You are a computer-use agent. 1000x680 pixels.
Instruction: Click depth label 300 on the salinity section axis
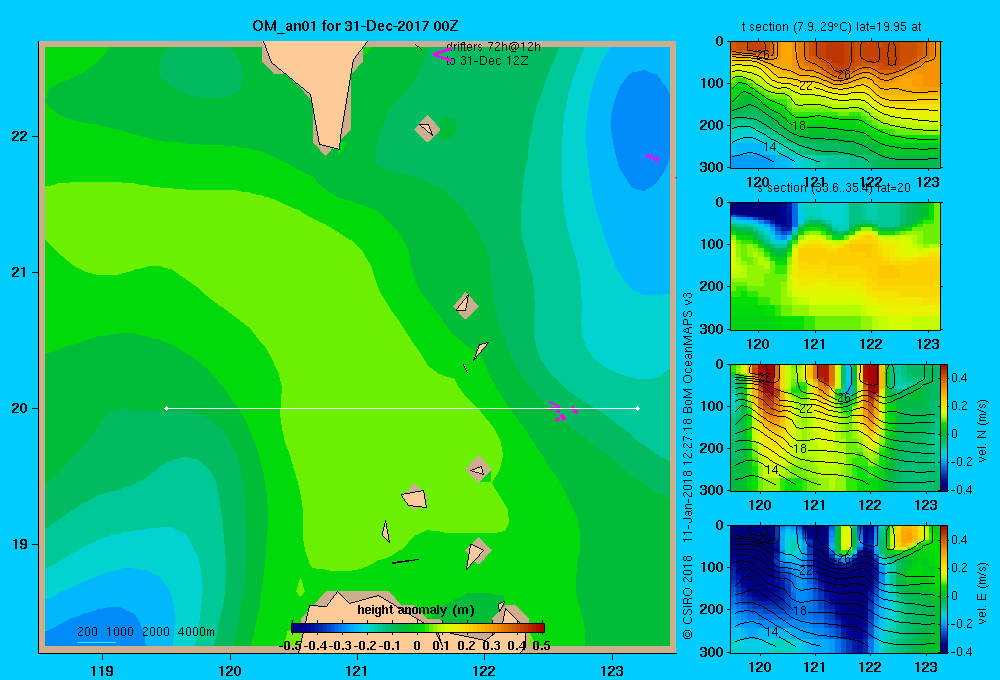[x=711, y=329]
